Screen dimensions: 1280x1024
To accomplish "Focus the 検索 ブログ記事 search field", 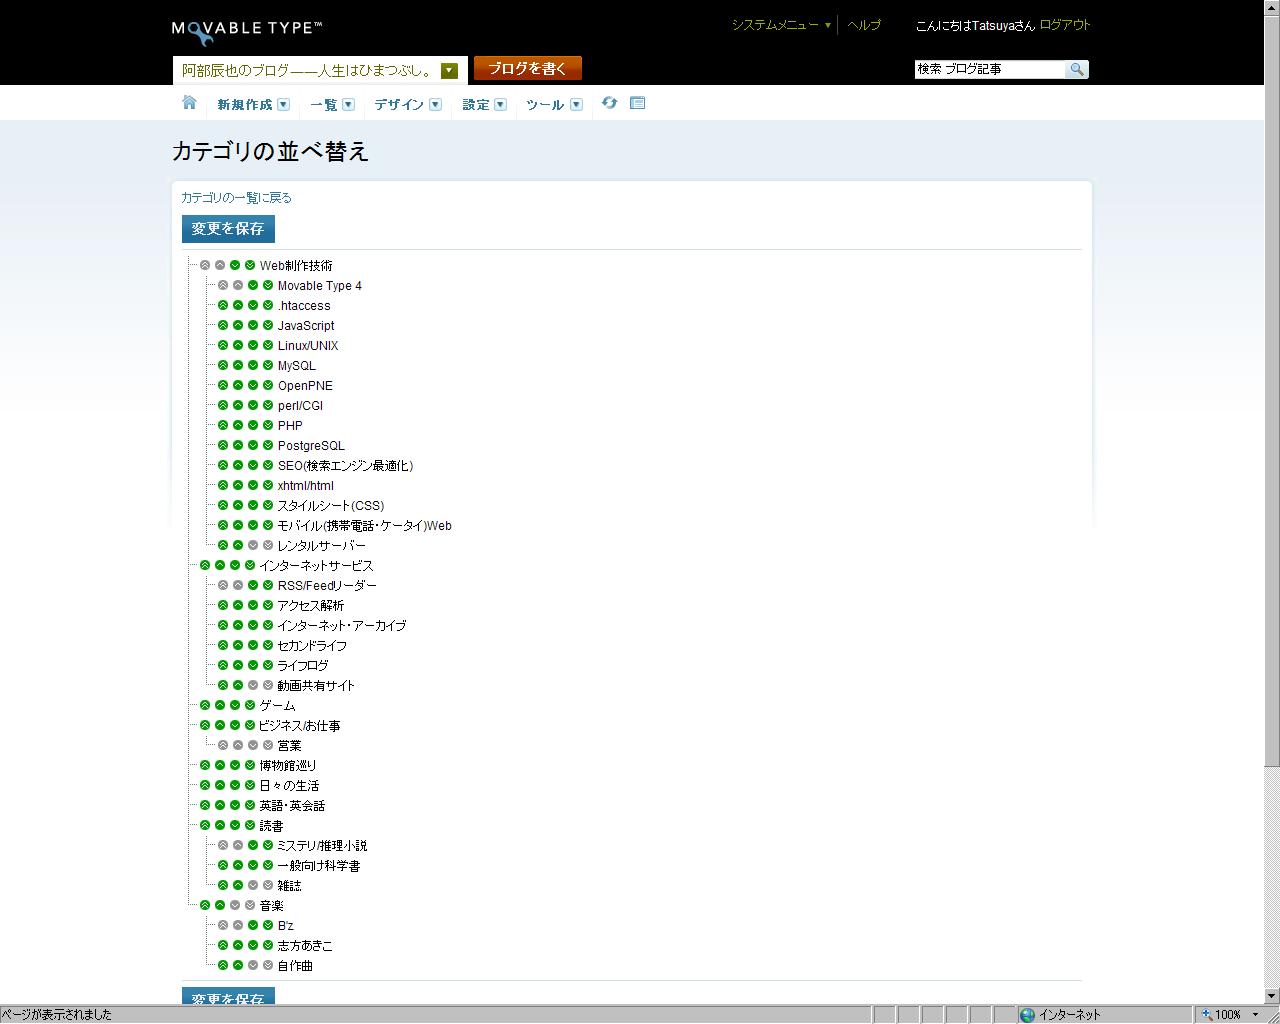I will coord(990,69).
